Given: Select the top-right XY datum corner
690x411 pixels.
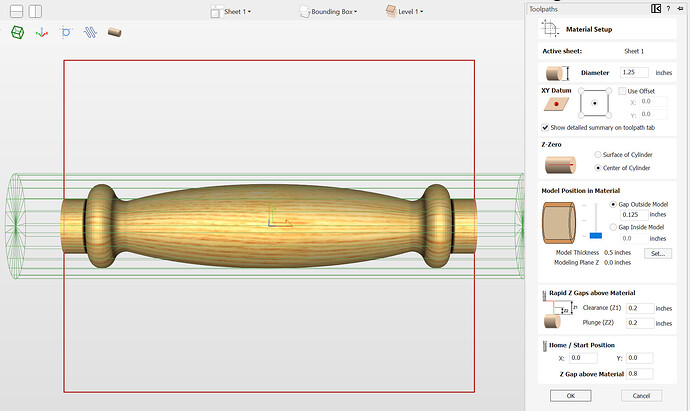Looking at the screenshot, I should [609, 91].
